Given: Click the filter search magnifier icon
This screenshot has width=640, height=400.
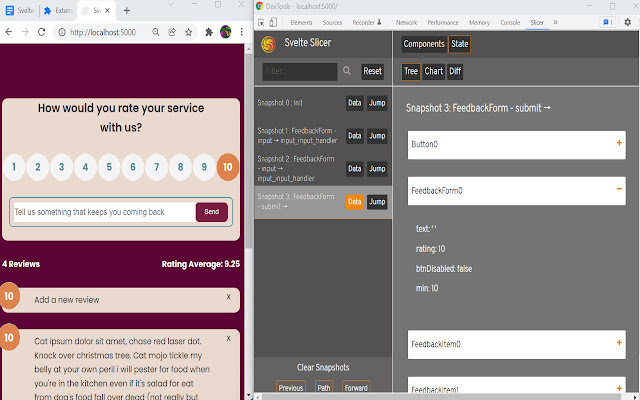Looking at the screenshot, I should [x=347, y=71].
